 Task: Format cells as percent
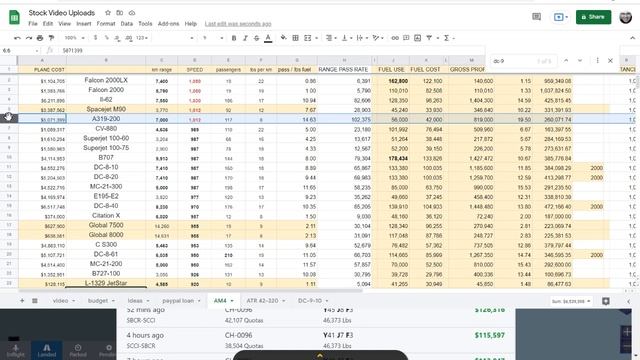tap(106, 38)
